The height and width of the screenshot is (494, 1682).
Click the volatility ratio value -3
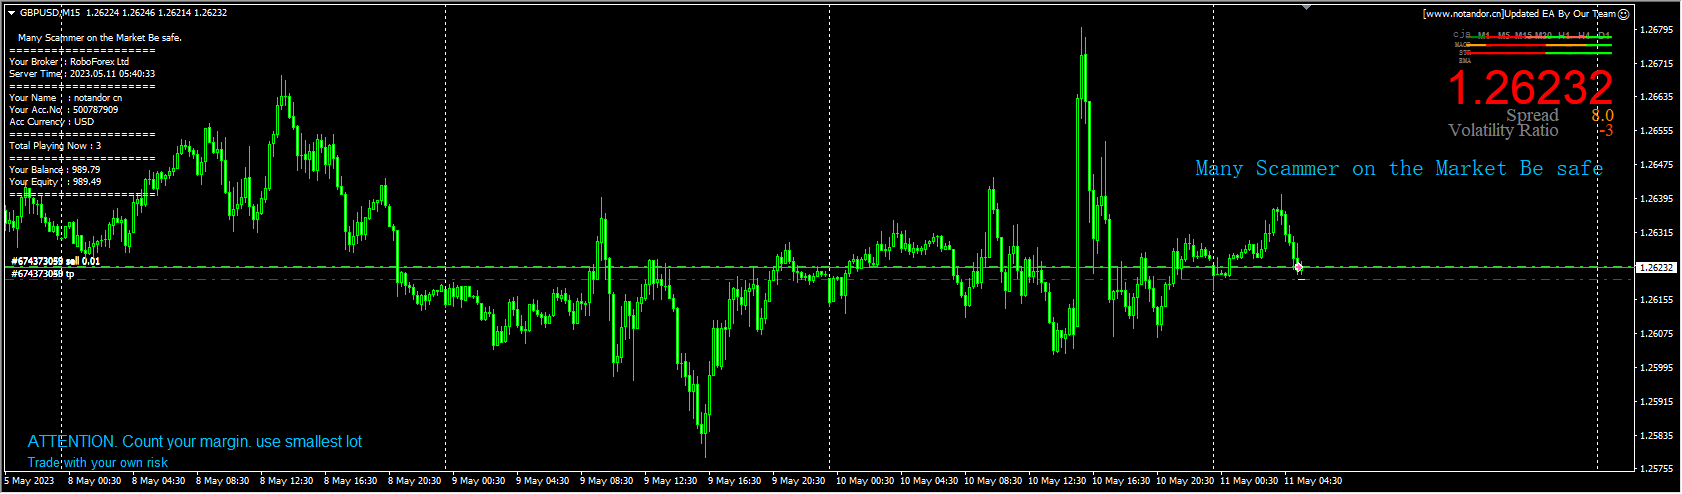point(1606,130)
